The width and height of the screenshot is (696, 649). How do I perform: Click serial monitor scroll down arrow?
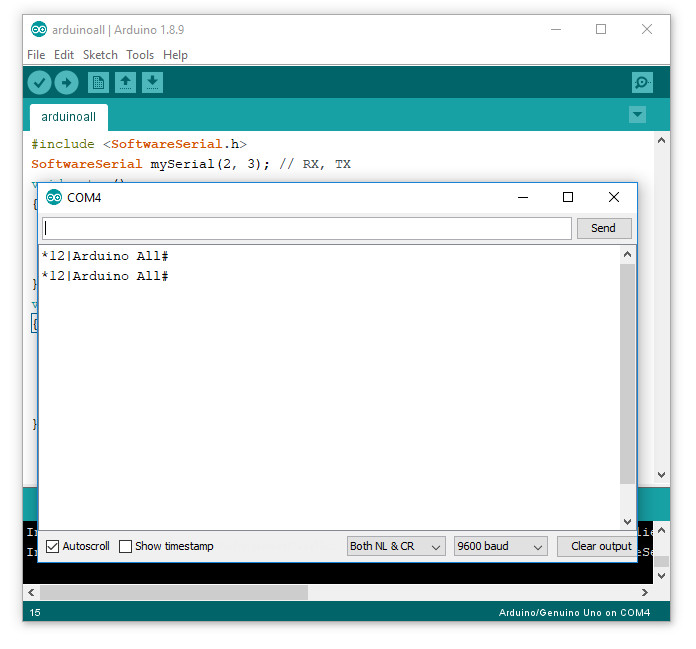pos(627,522)
